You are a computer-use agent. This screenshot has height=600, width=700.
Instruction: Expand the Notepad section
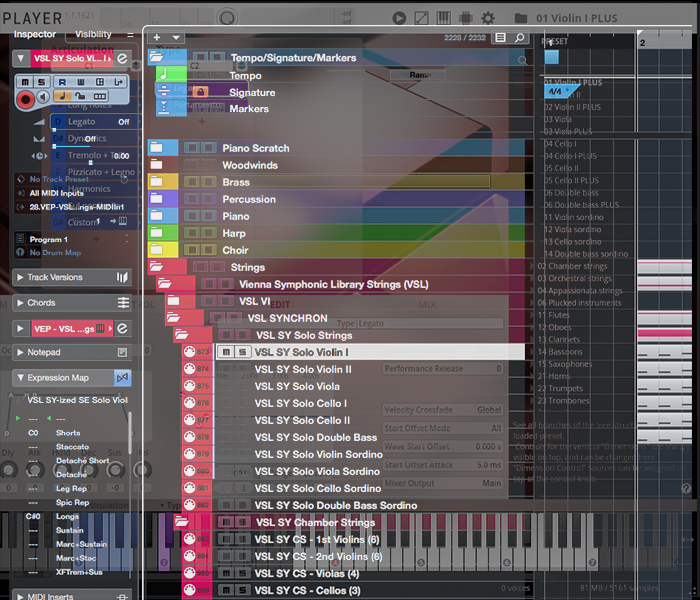20,352
